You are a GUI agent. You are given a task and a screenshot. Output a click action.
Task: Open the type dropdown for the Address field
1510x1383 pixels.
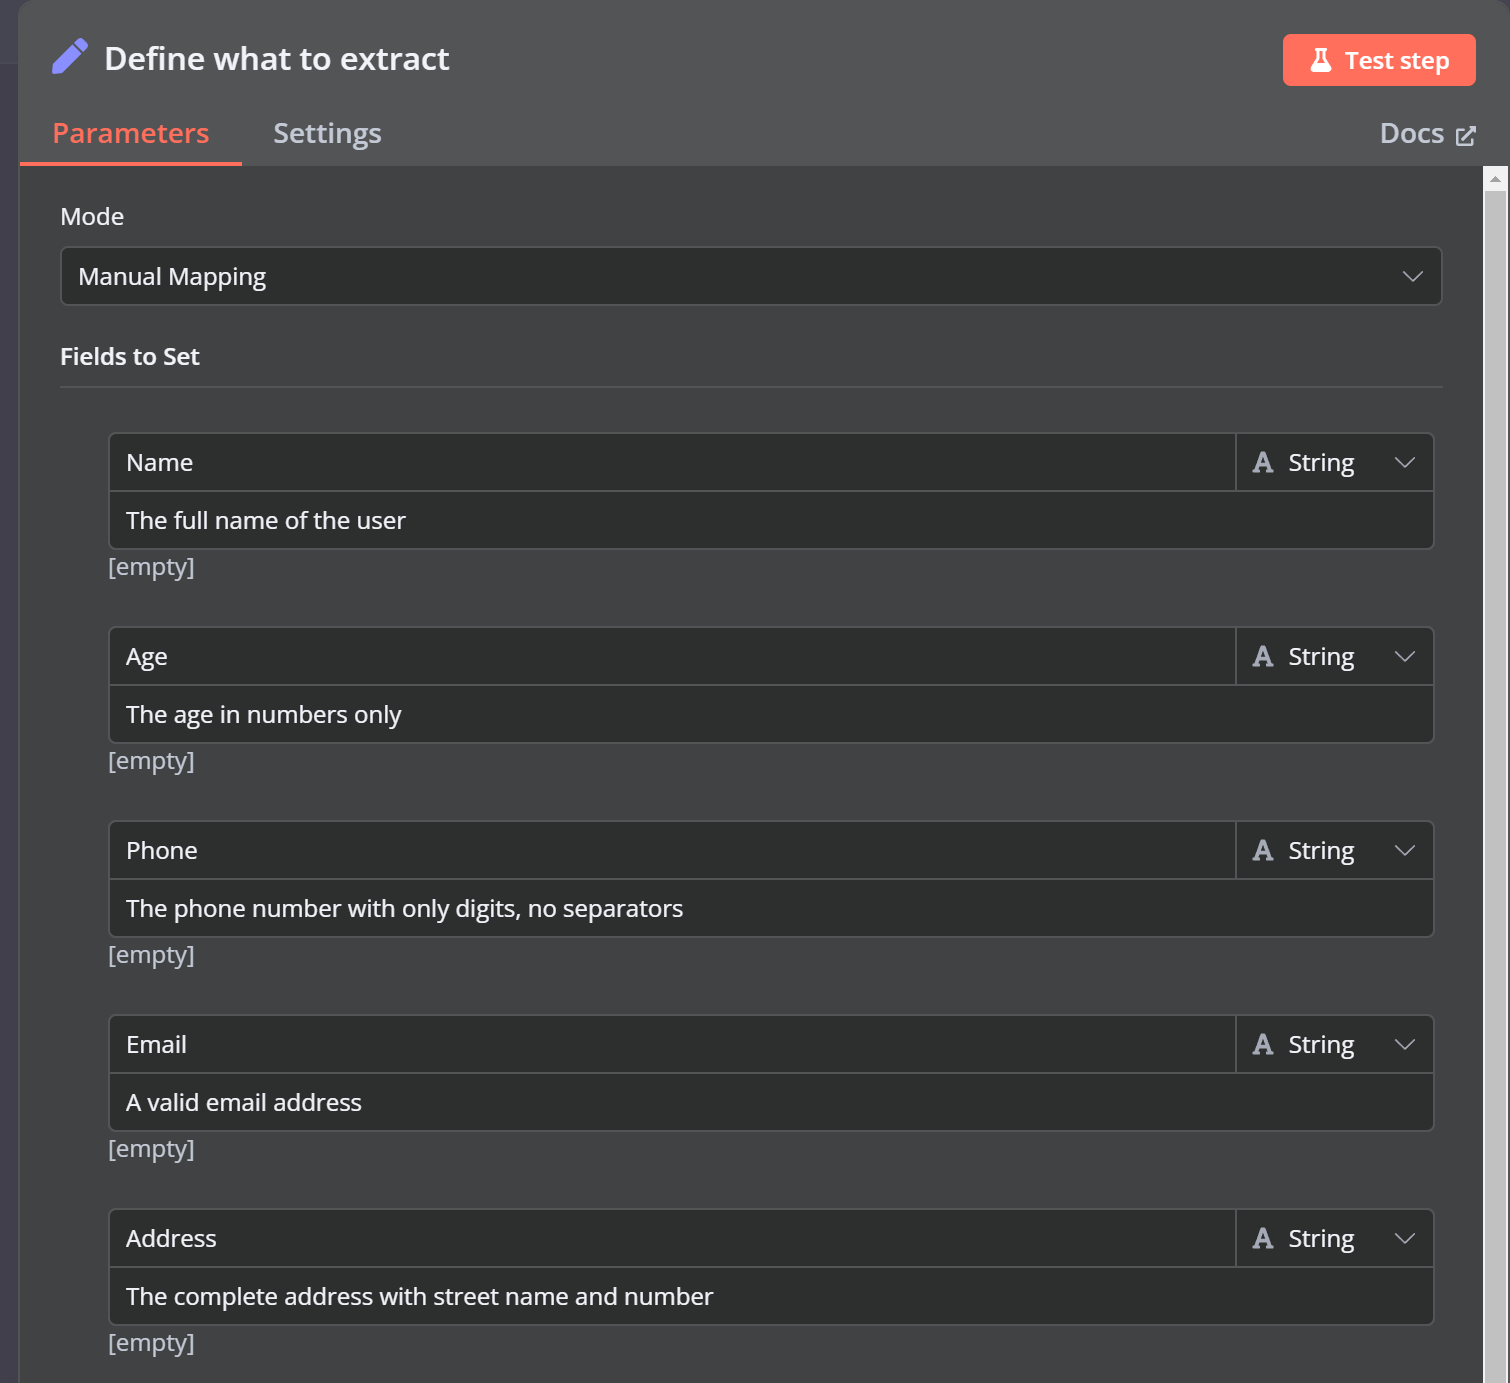[x=1335, y=1238]
